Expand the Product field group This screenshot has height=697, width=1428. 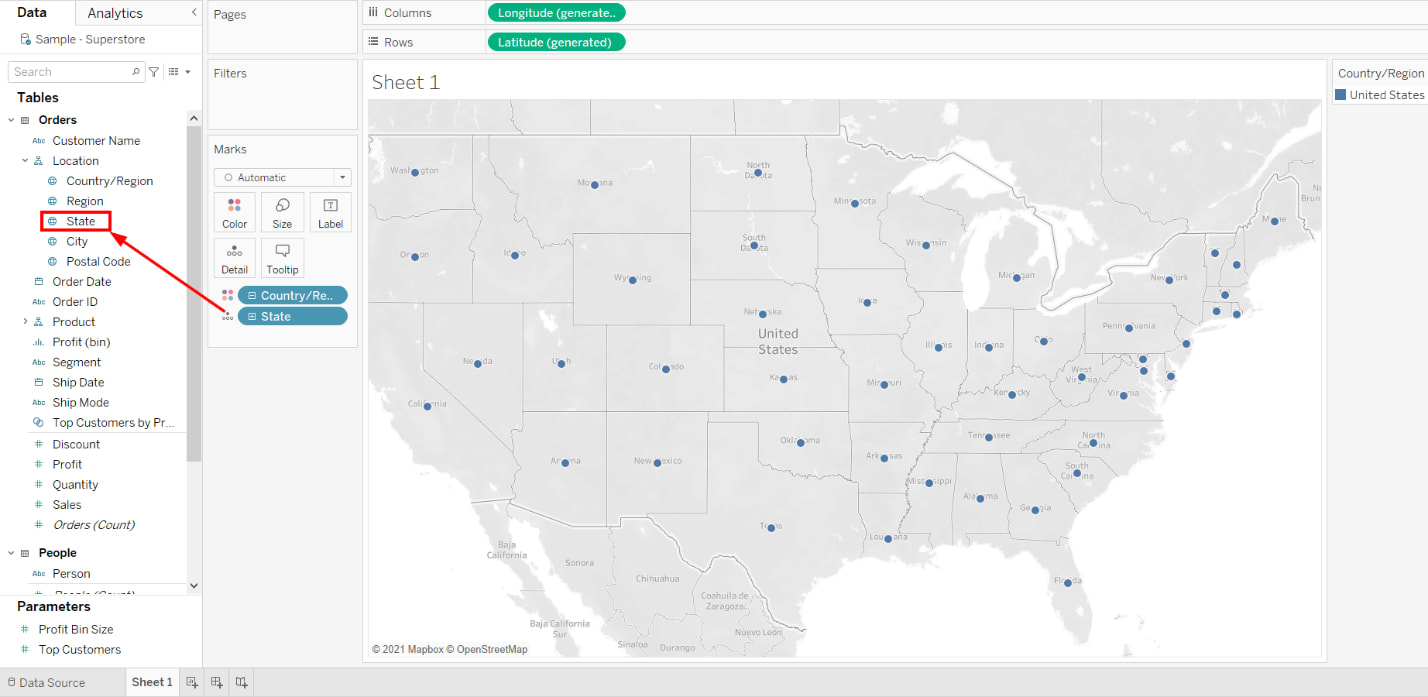pyautogui.click(x=25, y=321)
